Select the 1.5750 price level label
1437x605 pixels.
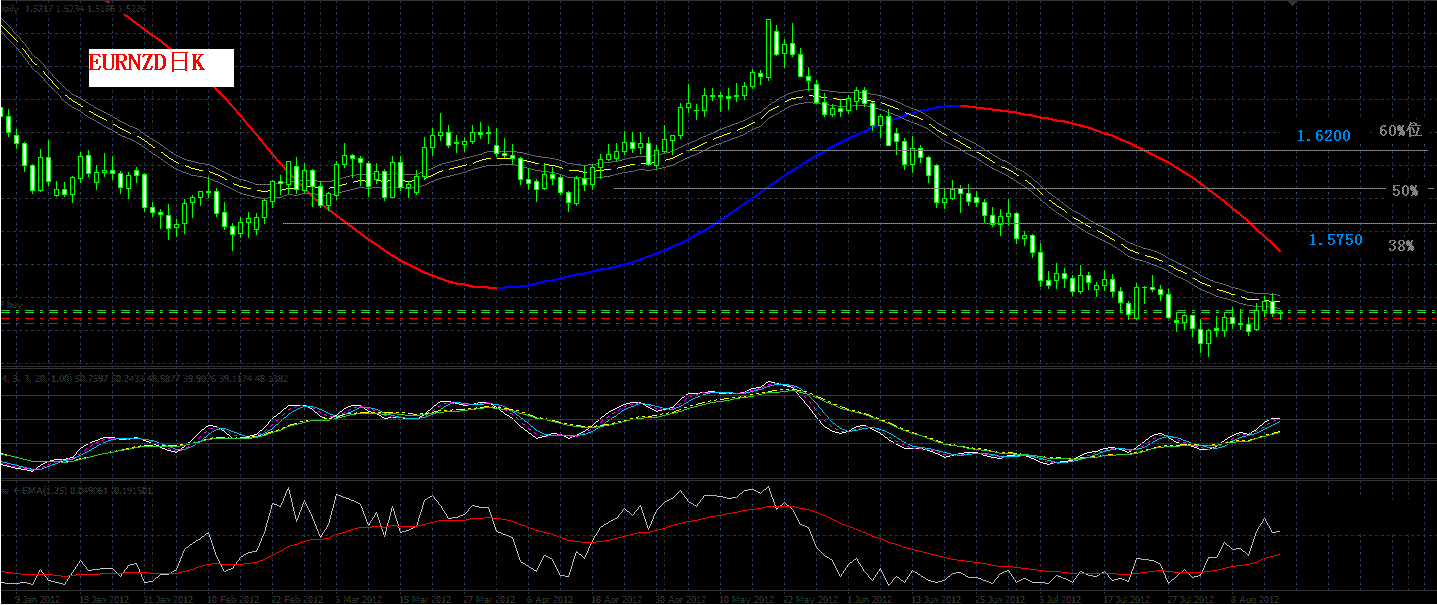point(1335,240)
